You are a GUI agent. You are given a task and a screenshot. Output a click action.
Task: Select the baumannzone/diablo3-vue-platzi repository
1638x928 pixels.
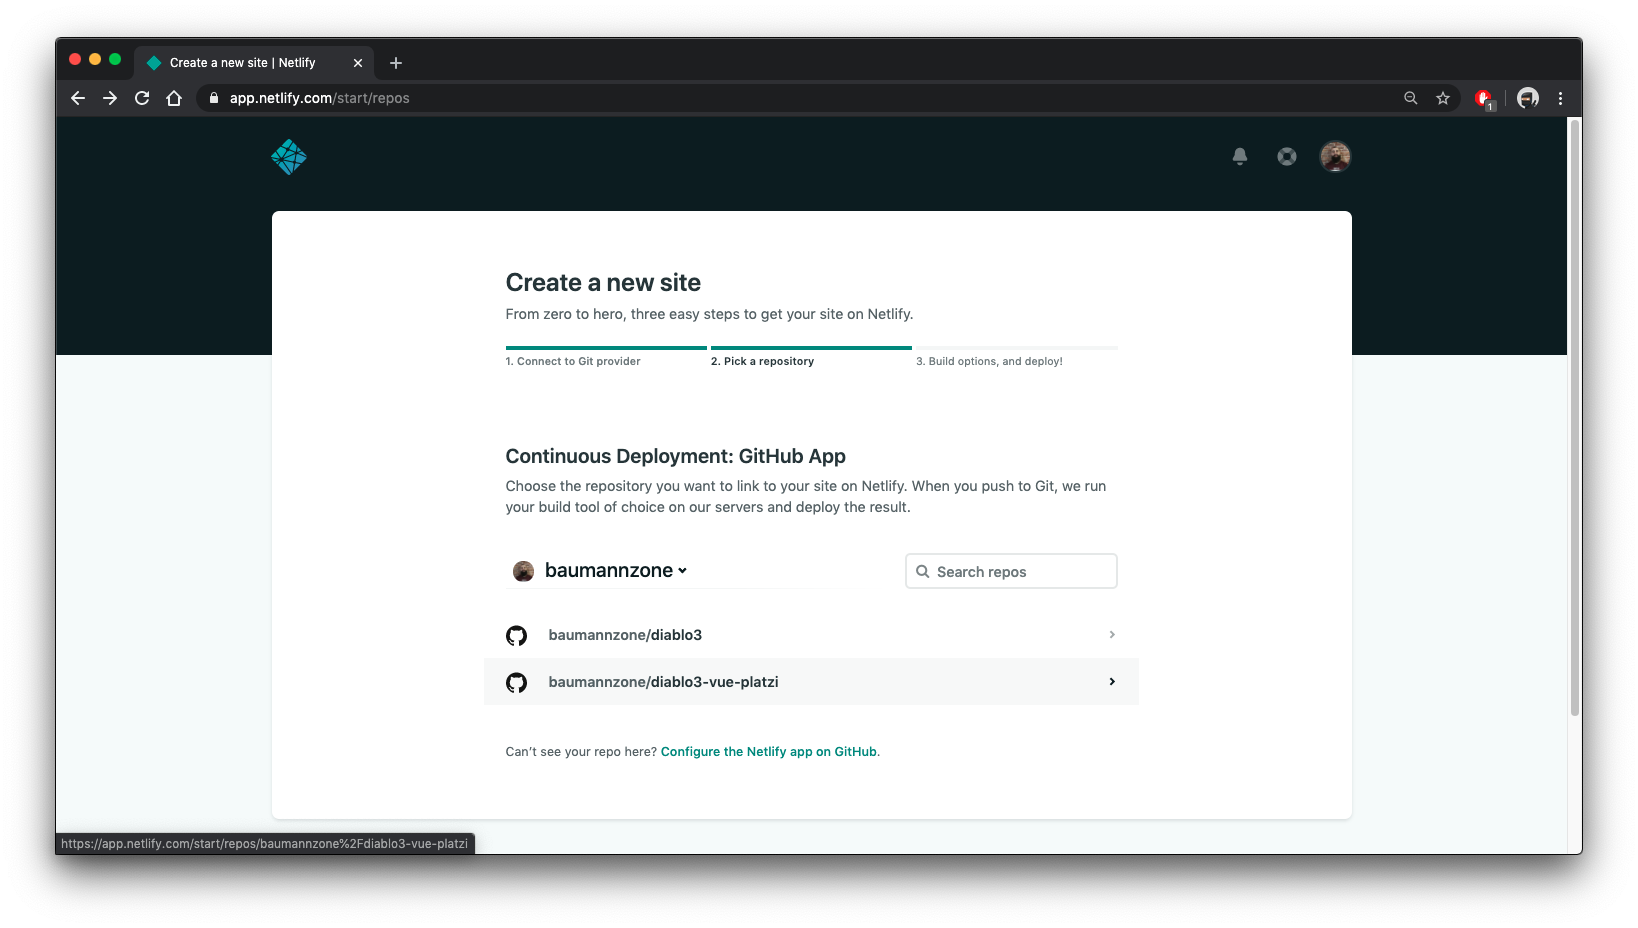coord(811,682)
